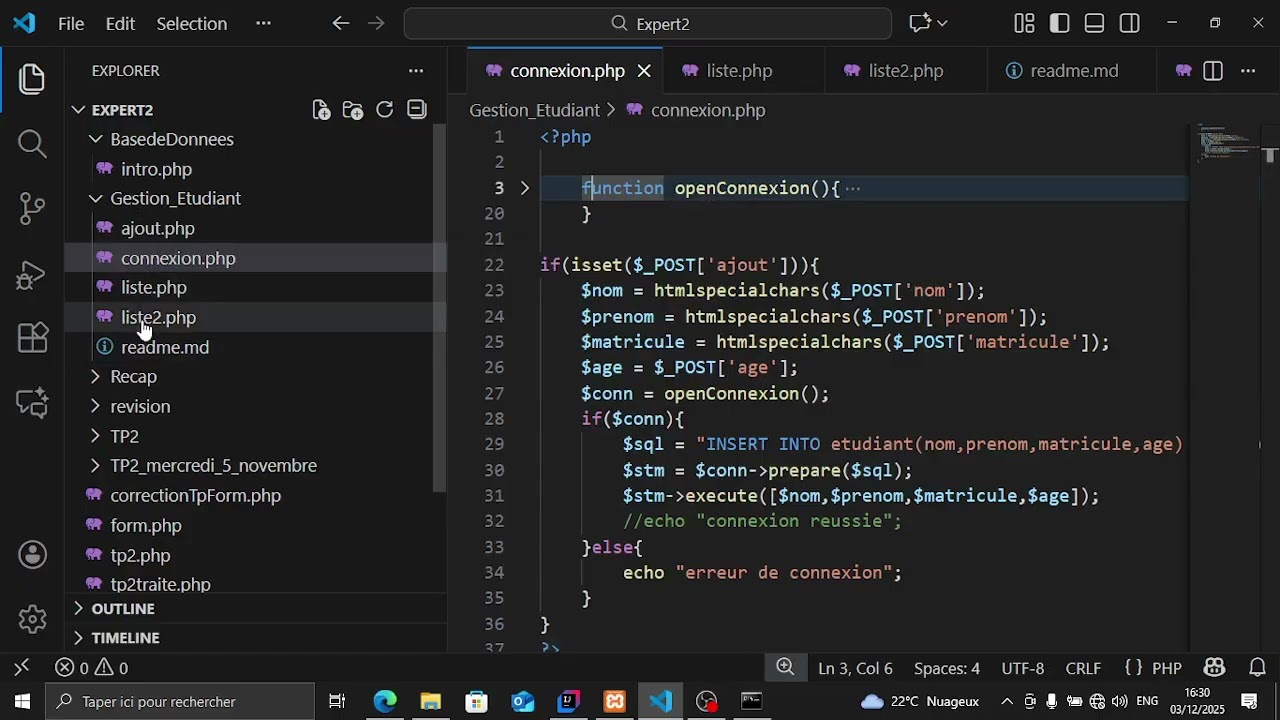This screenshot has width=1280, height=720.
Task: Split the editor to the right
Action: pyautogui.click(x=1213, y=71)
